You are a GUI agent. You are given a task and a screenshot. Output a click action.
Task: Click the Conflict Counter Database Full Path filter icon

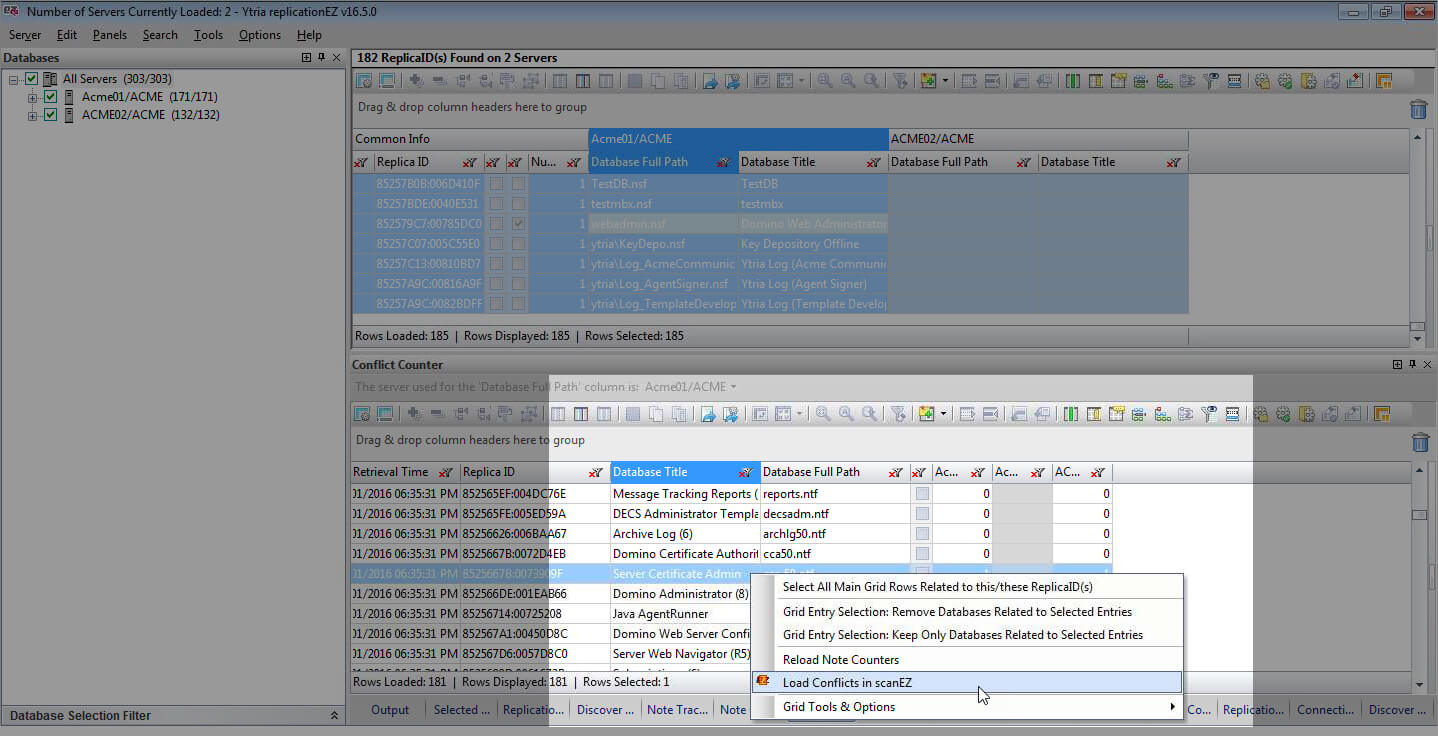895,472
